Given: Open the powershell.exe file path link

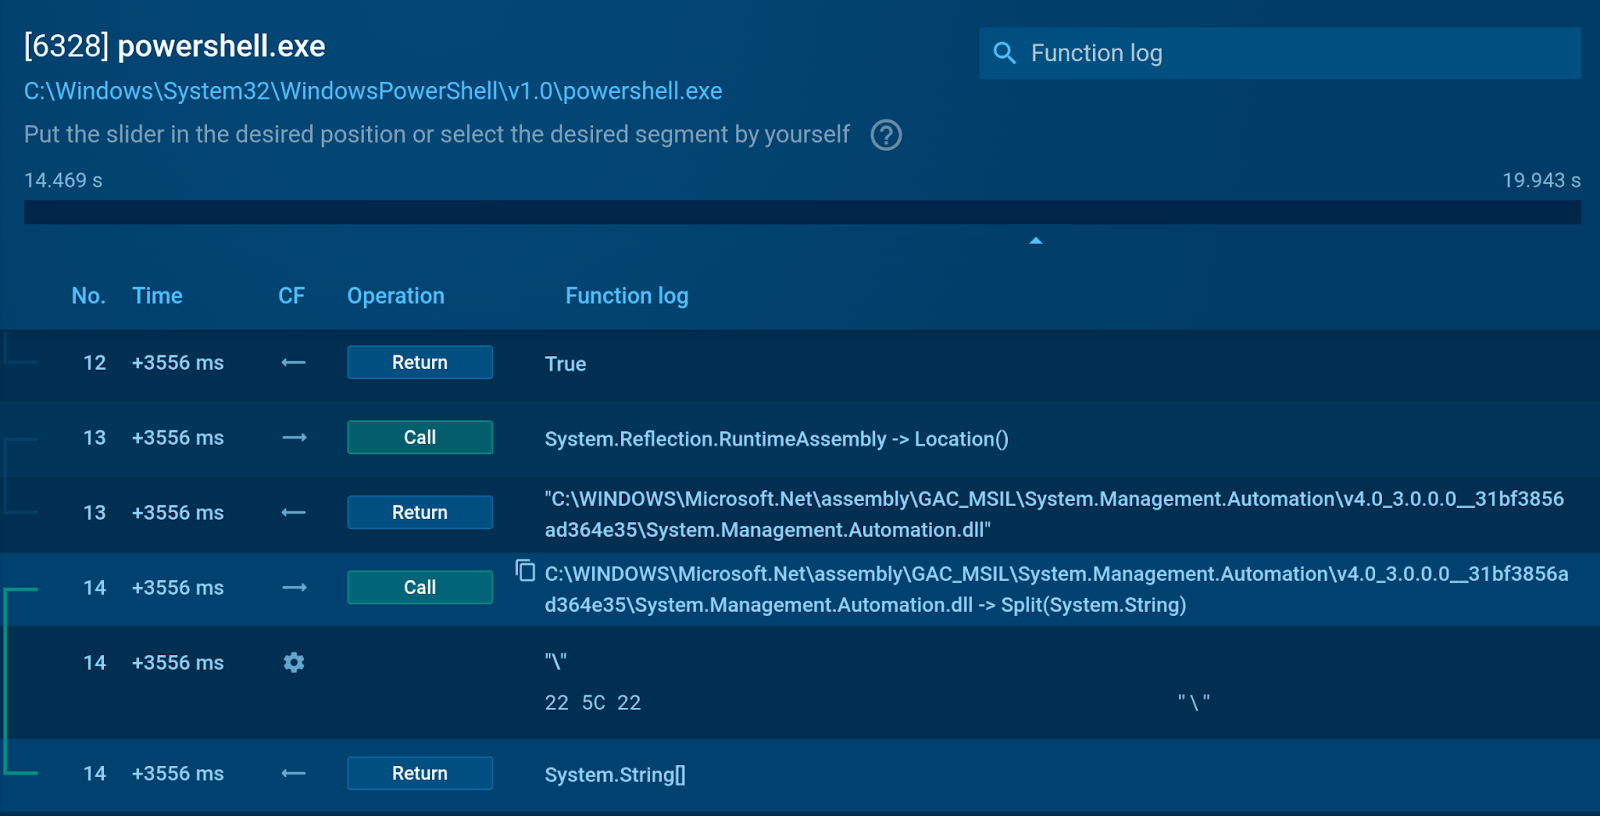Looking at the screenshot, I should click(373, 91).
